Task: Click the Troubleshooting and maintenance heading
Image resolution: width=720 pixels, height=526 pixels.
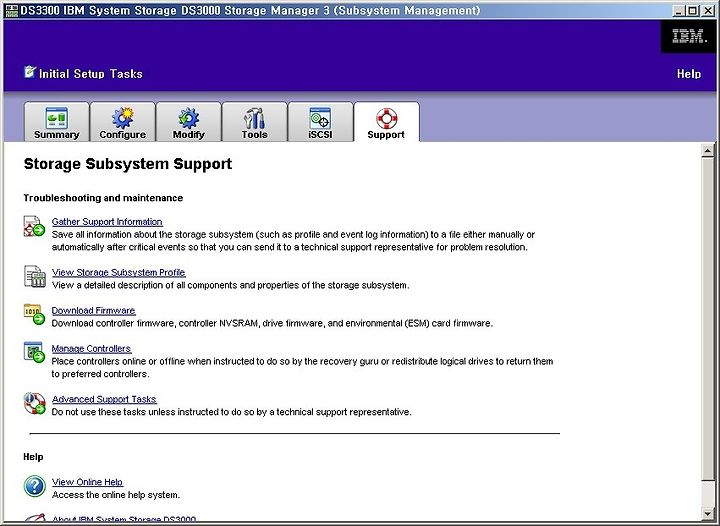Action: (103, 198)
